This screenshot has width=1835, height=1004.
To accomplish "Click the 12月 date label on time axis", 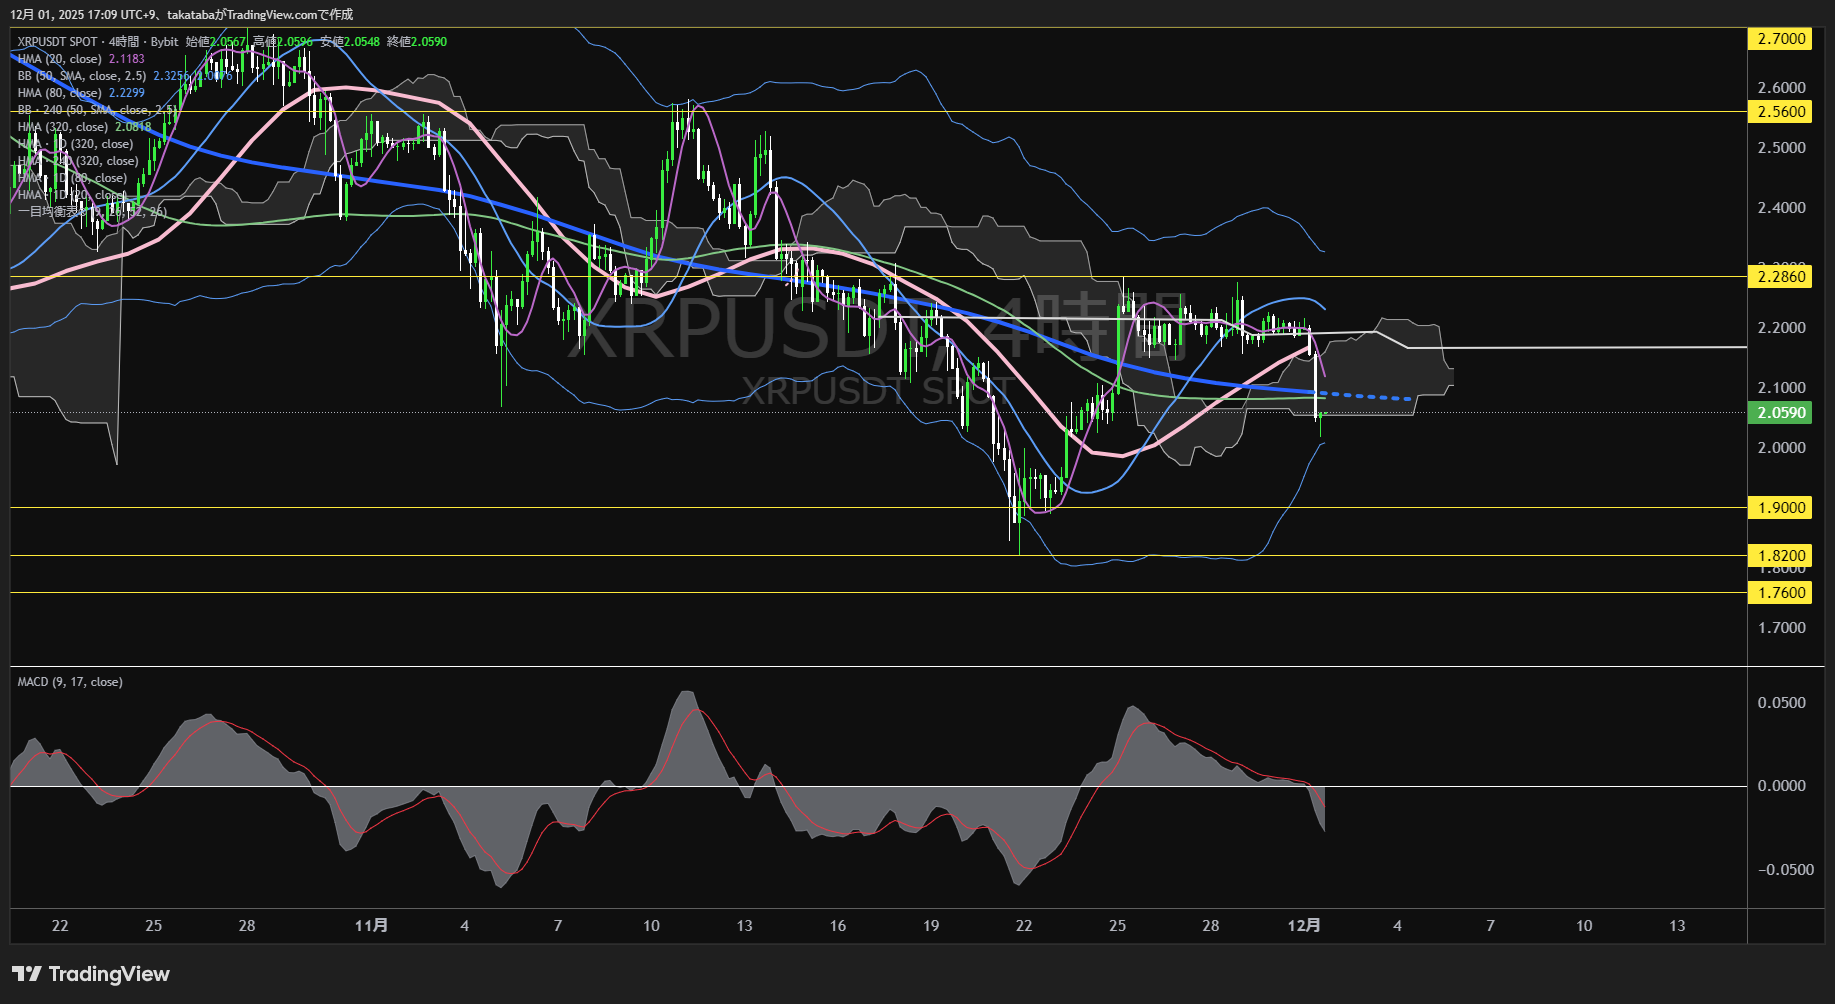I will (1304, 926).
